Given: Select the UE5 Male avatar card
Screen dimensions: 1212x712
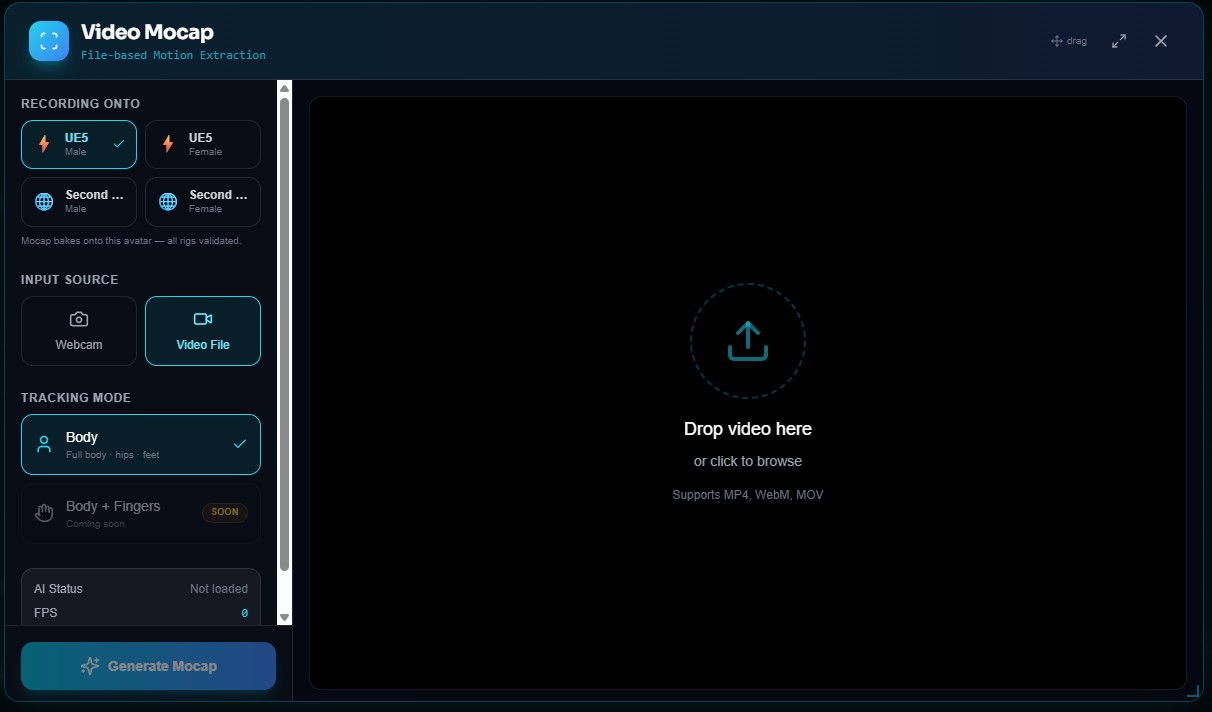Looking at the screenshot, I should 79,145.
